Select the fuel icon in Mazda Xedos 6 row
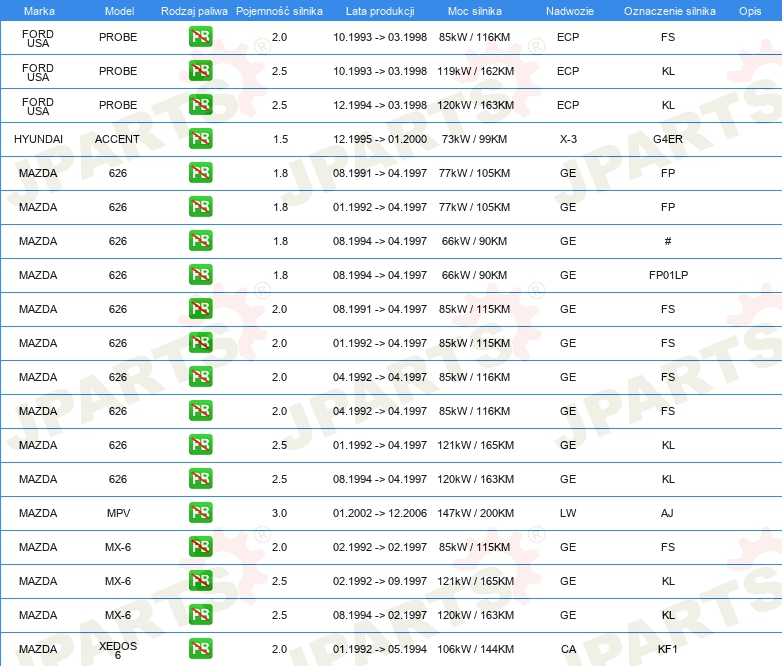782x666 pixels. tap(200, 649)
